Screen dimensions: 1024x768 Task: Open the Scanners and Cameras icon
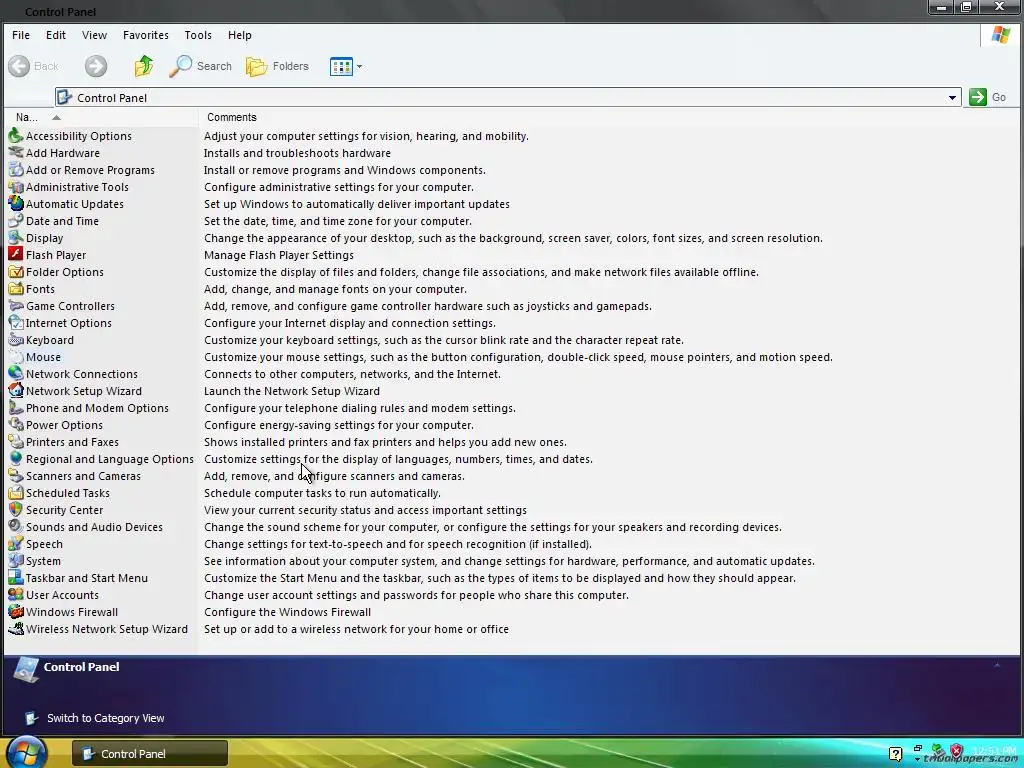click(x=16, y=475)
